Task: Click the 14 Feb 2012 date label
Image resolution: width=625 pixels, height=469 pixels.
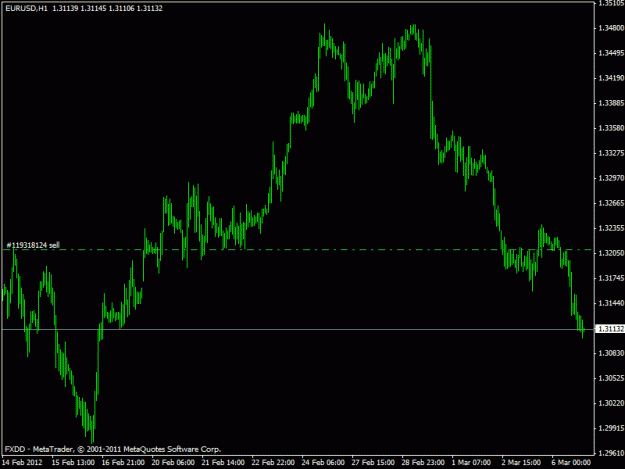Action: click(22, 463)
